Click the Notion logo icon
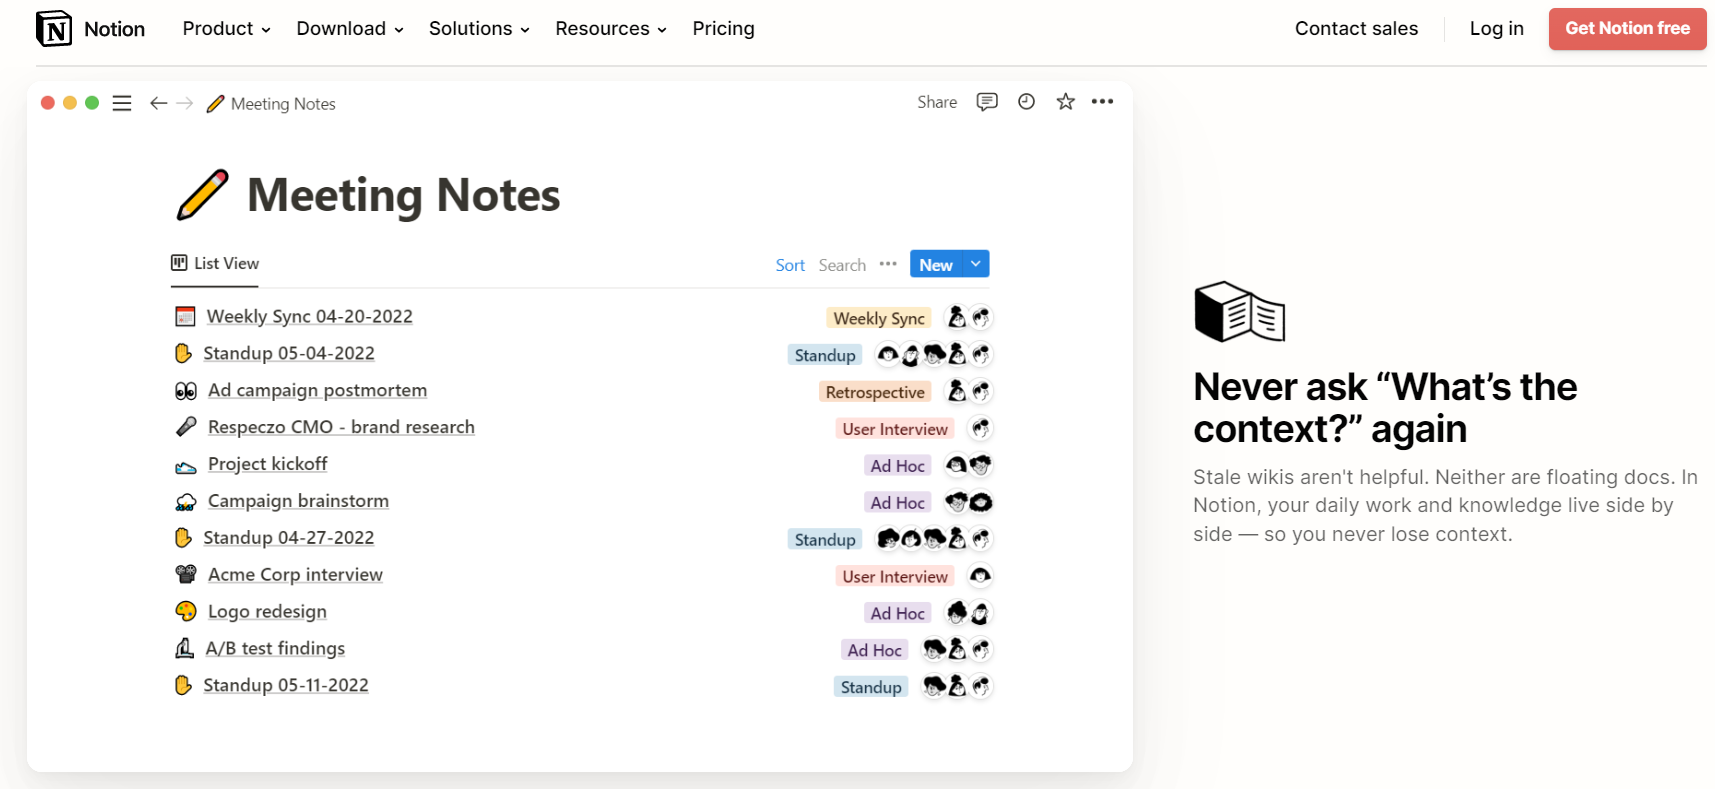 pyautogui.click(x=54, y=29)
